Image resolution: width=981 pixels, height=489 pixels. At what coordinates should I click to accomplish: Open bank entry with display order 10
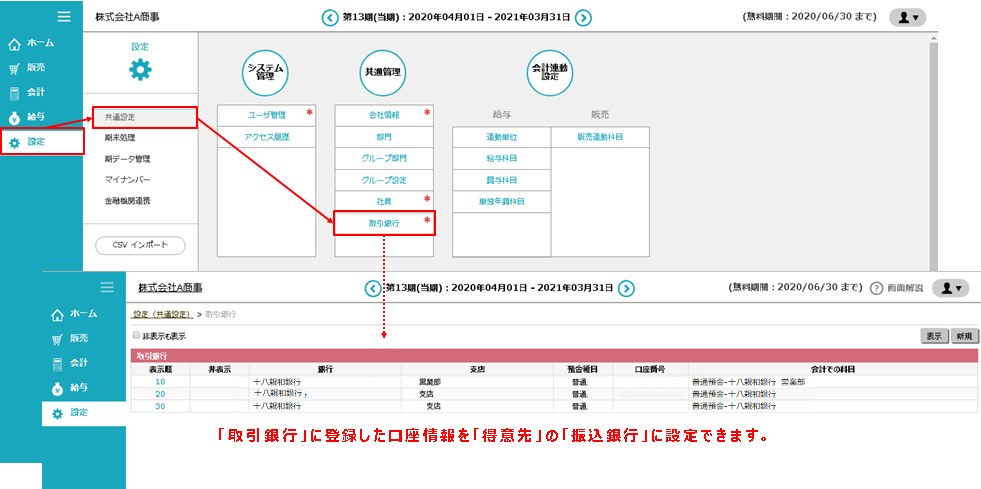pyautogui.click(x=160, y=381)
